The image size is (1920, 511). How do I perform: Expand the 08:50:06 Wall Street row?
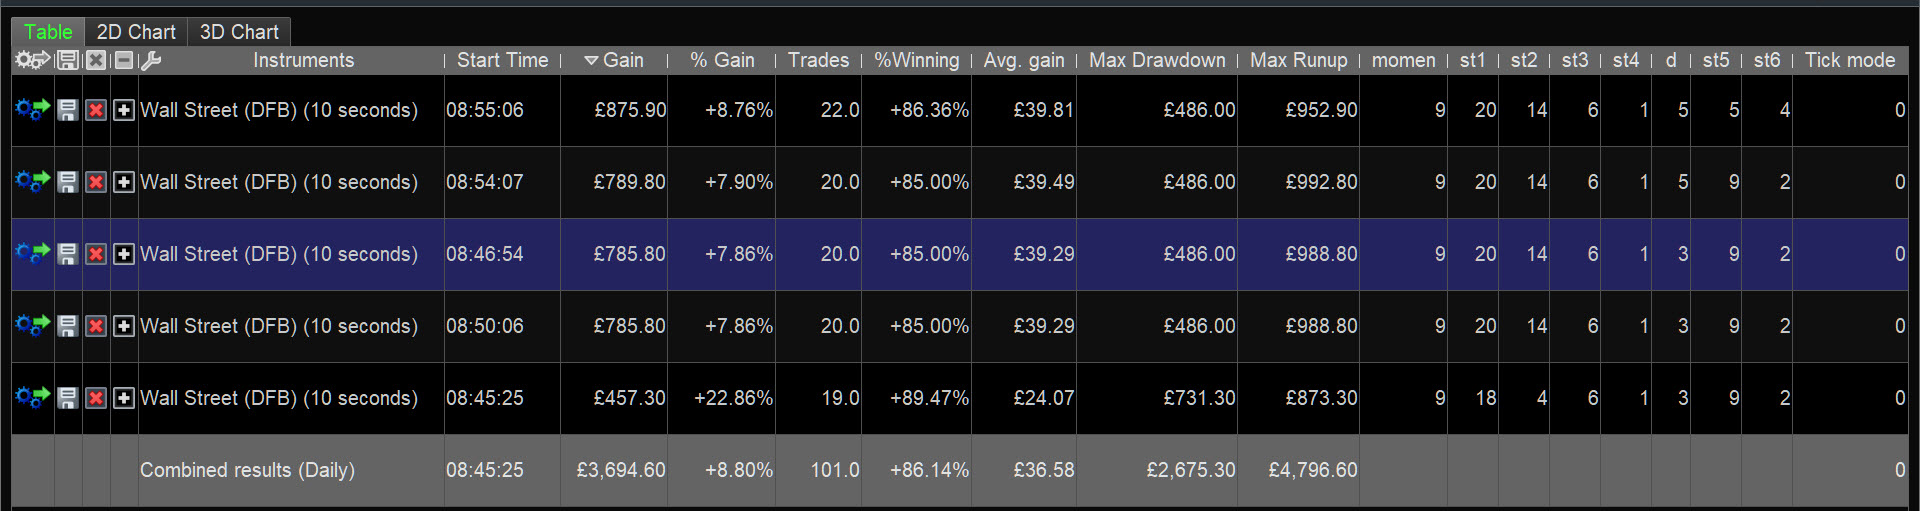[123, 326]
